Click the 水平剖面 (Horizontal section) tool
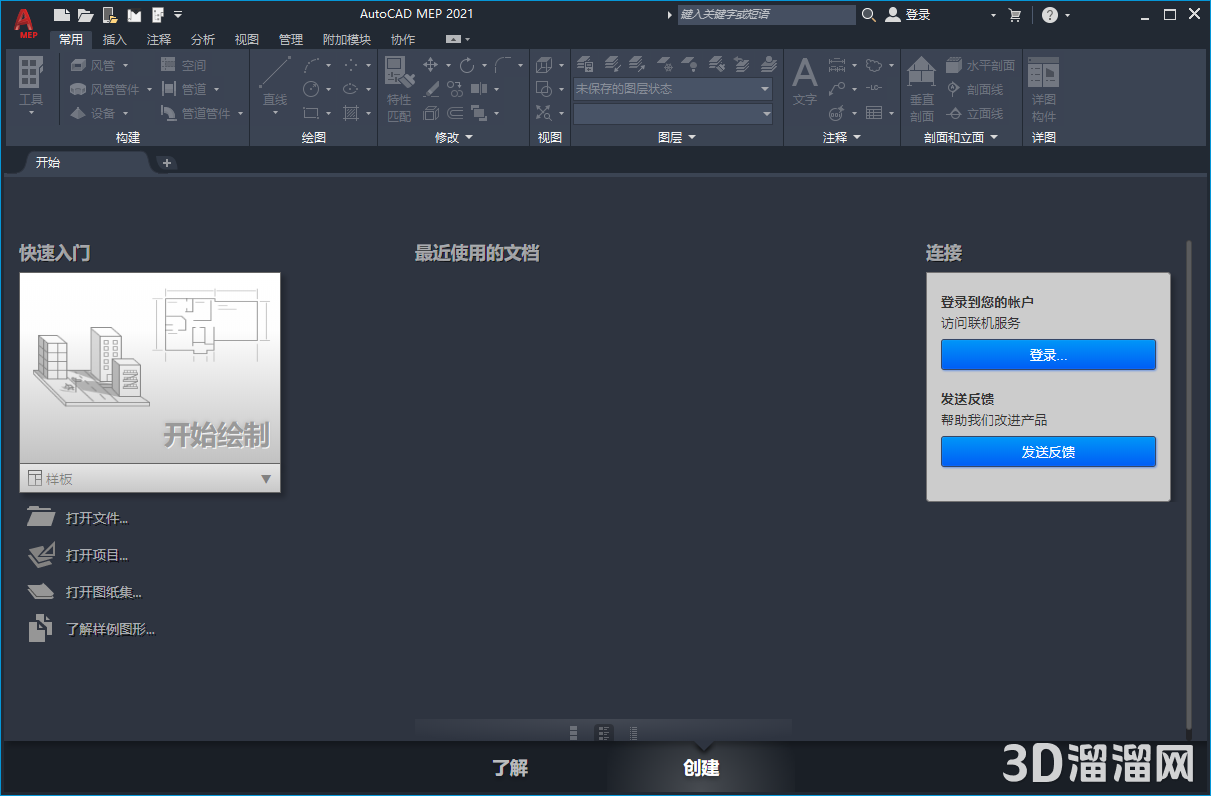 coord(980,65)
